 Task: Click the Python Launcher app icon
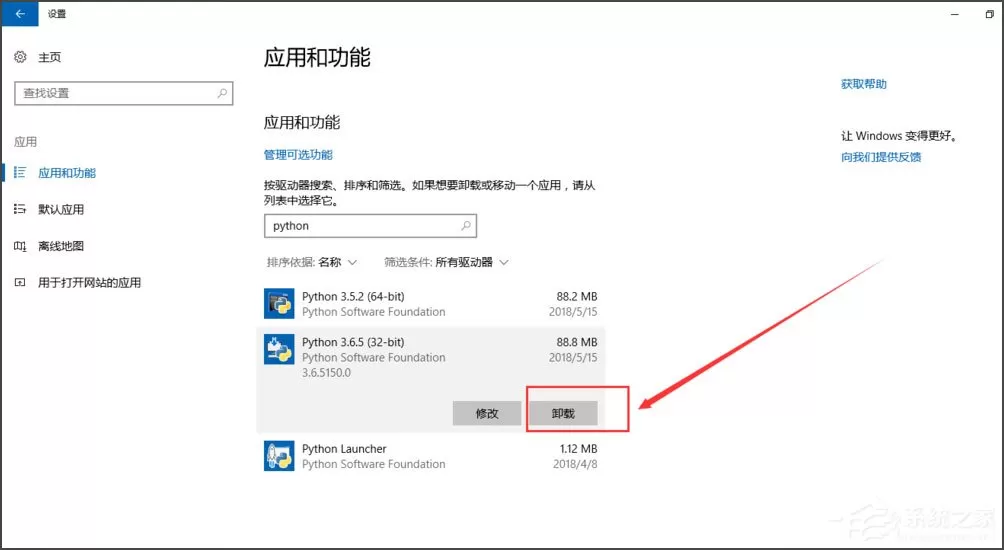279,456
